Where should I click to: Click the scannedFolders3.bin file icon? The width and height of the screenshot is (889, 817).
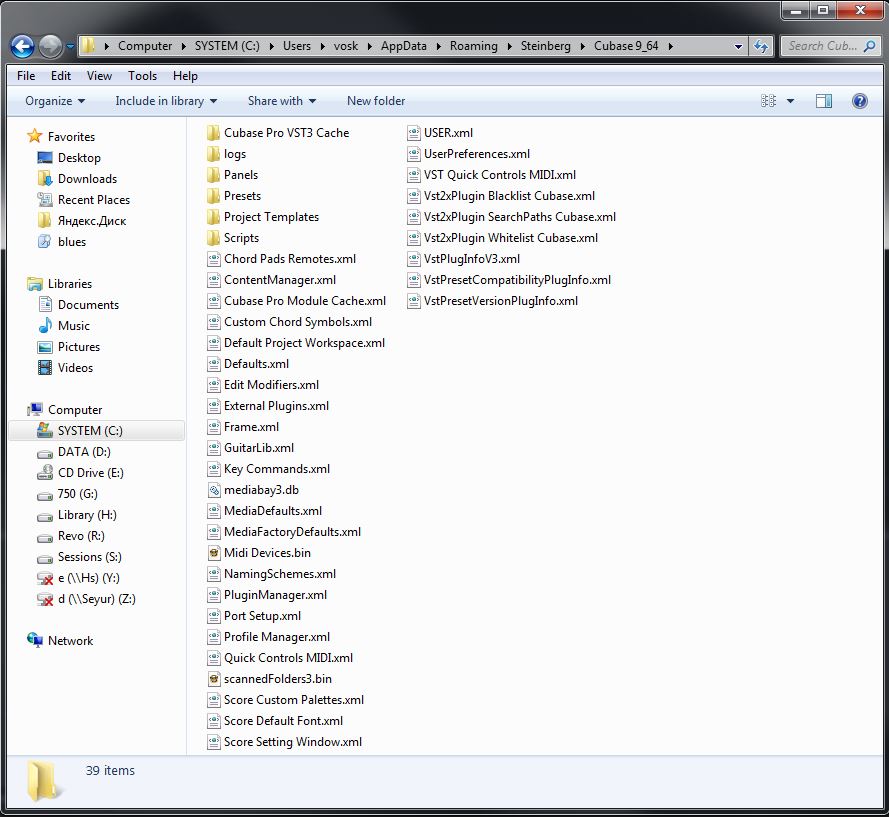pos(214,679)
